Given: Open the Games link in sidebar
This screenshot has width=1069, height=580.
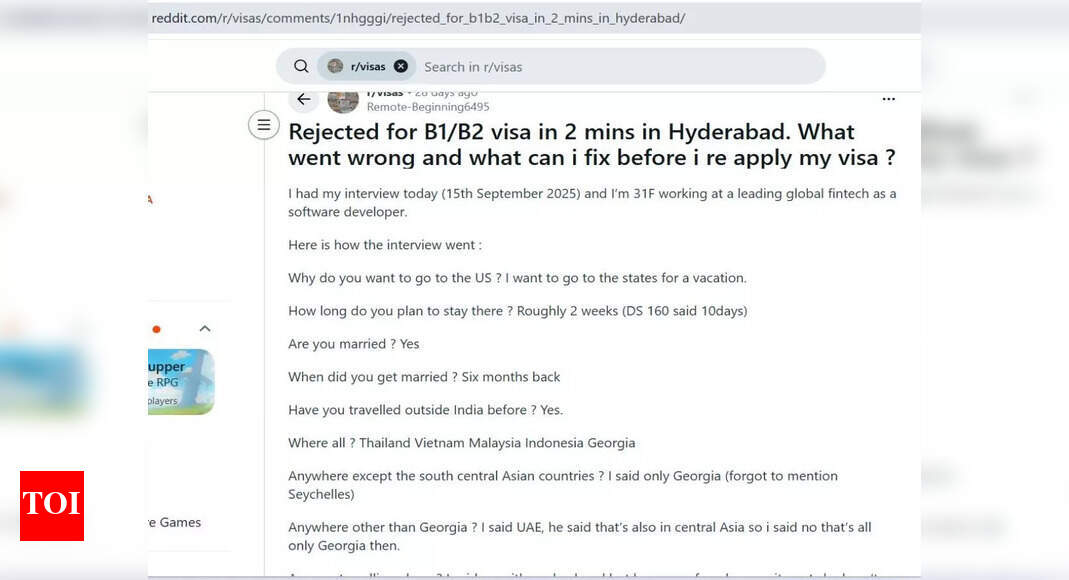Looking at the screenshot, I should 175,522.
